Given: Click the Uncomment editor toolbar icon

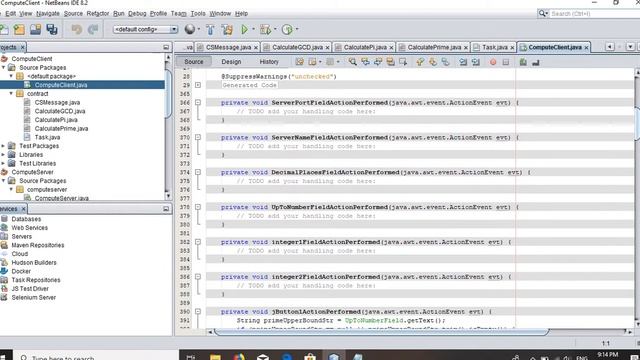Looking at the screenshot, I should (x=536, y=62).
